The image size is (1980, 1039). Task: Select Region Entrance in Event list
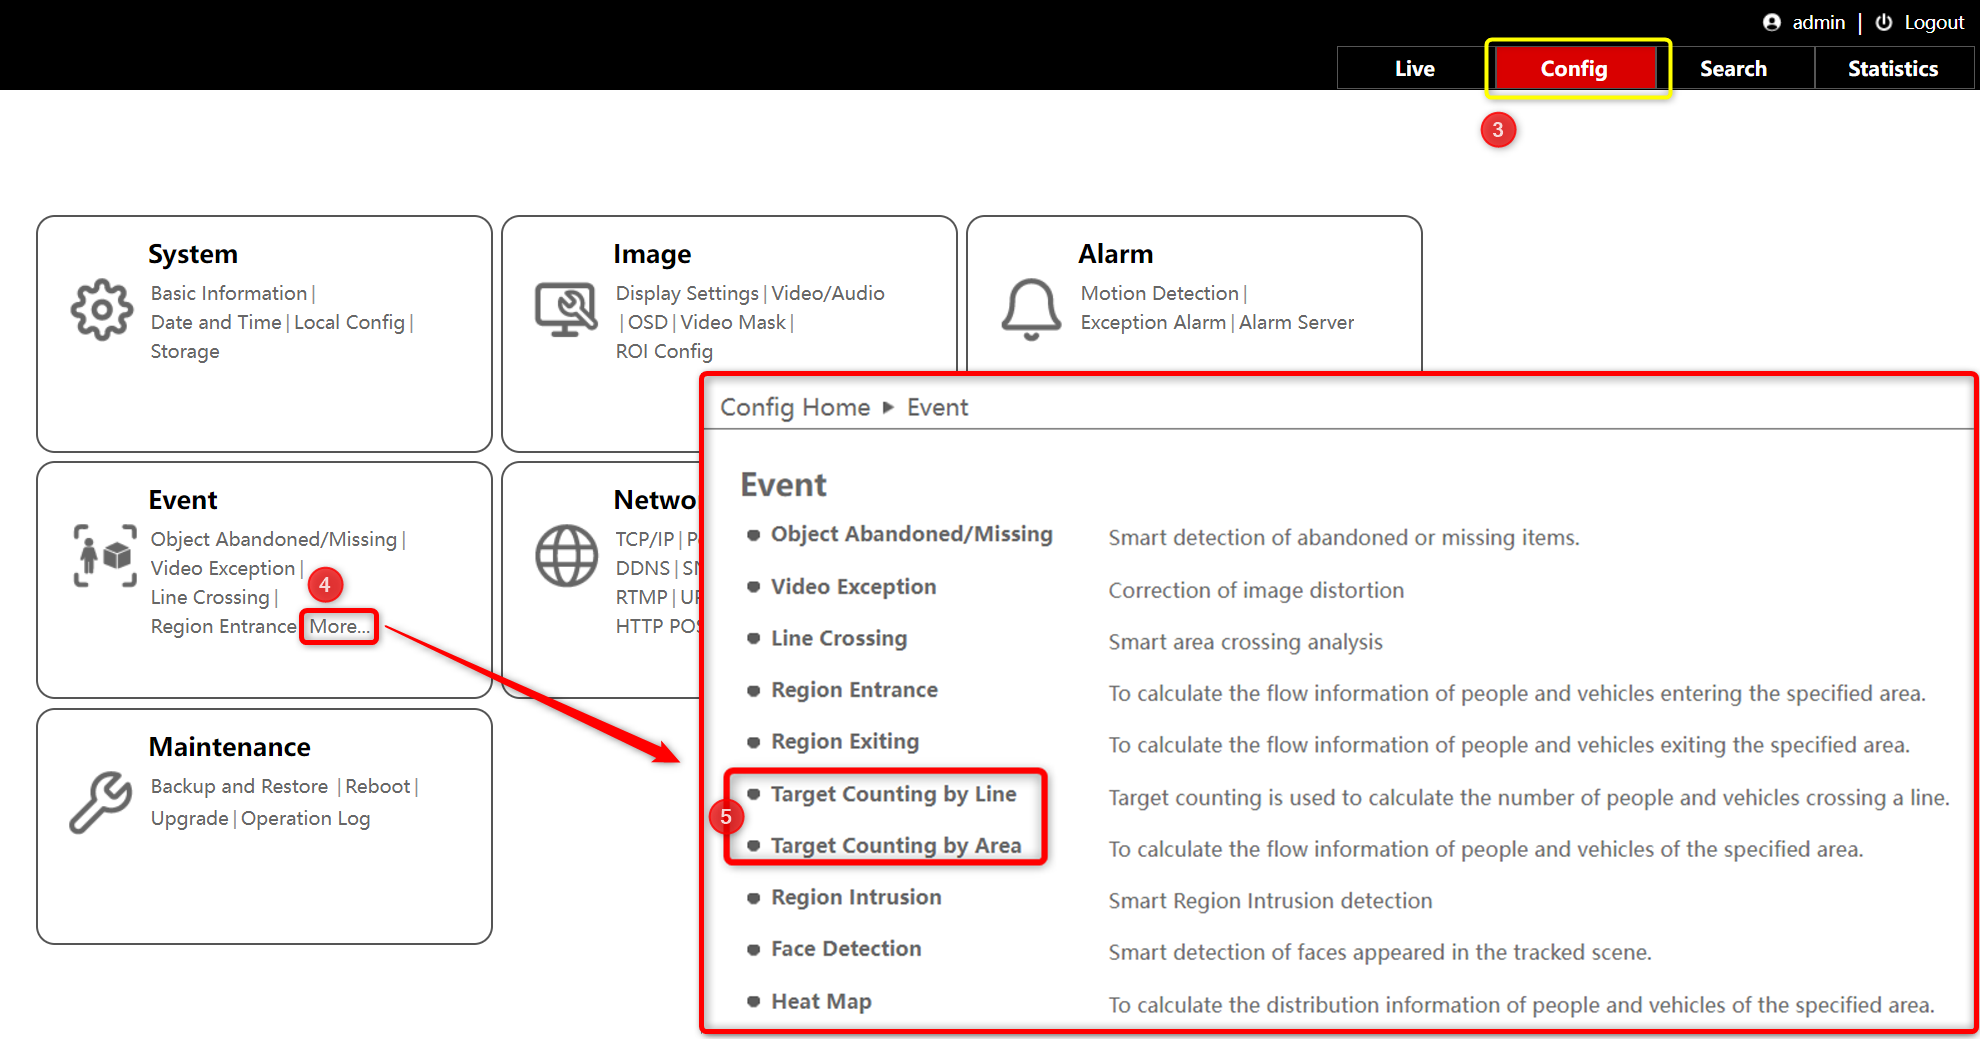tap(854, 690)
